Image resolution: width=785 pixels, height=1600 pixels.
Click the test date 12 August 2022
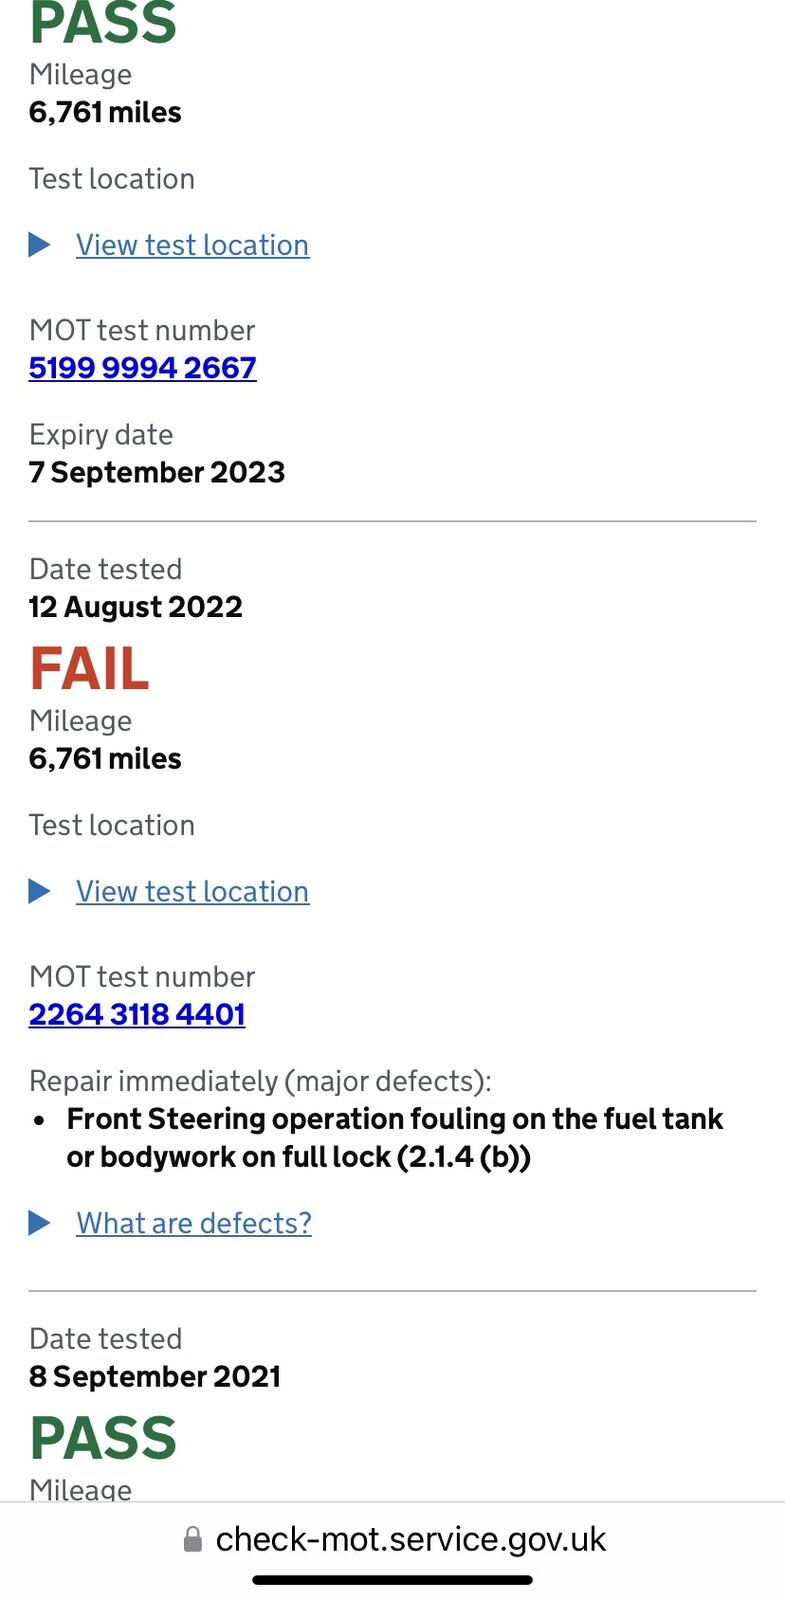tap(136, 607)
